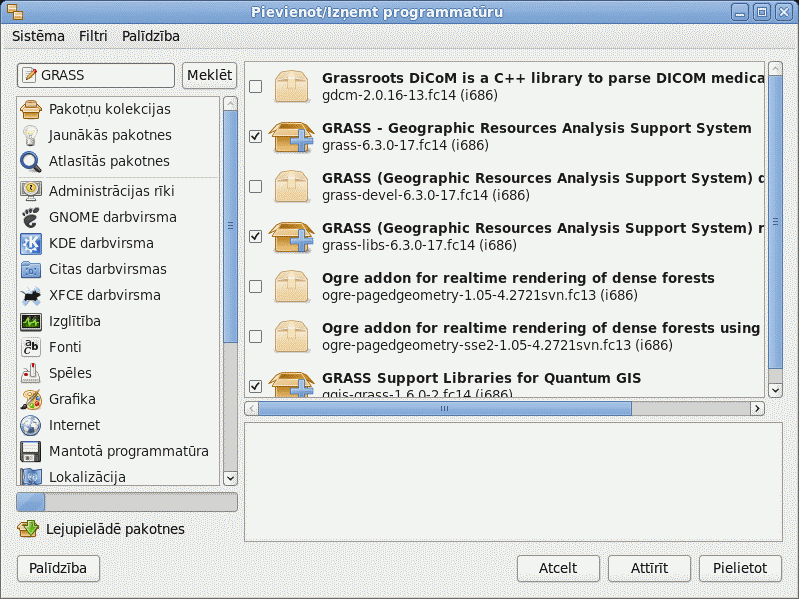Screen dimensions: 799x599
Task: Click the Palīdzība button at bottom
Action: pos(58,568)
